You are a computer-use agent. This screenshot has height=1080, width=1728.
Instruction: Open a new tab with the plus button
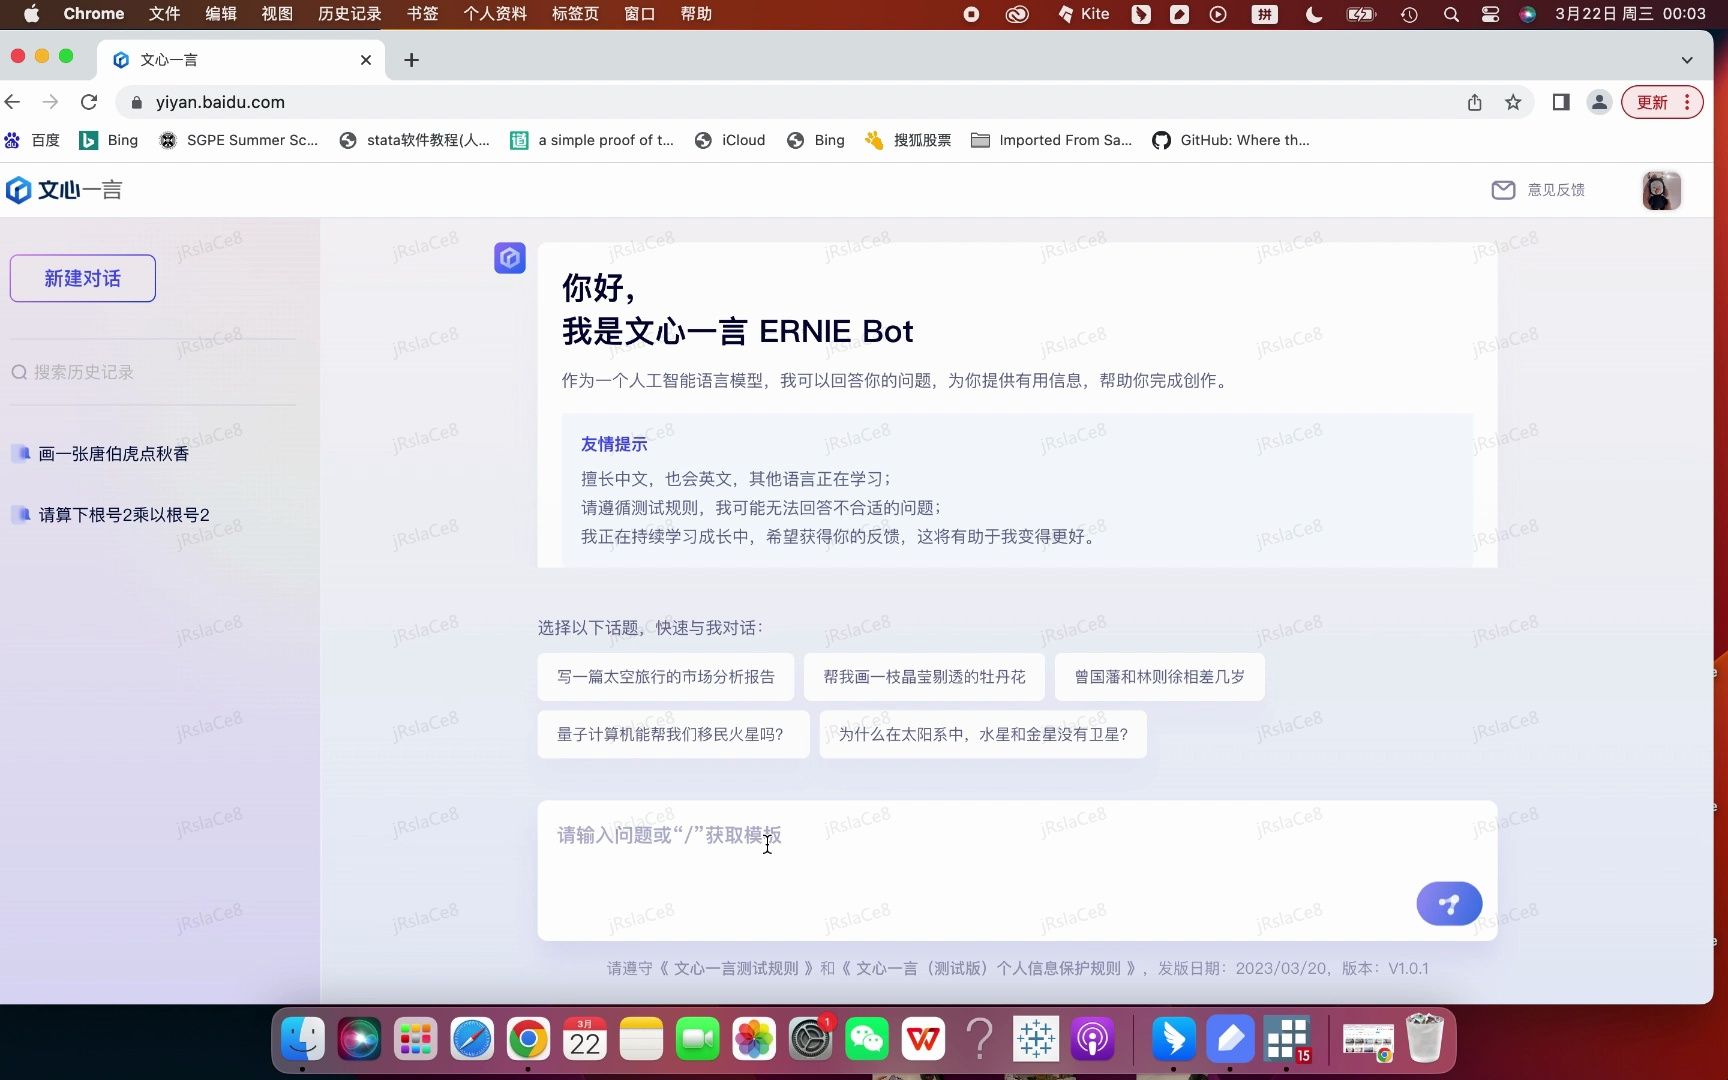click(411, 60)
